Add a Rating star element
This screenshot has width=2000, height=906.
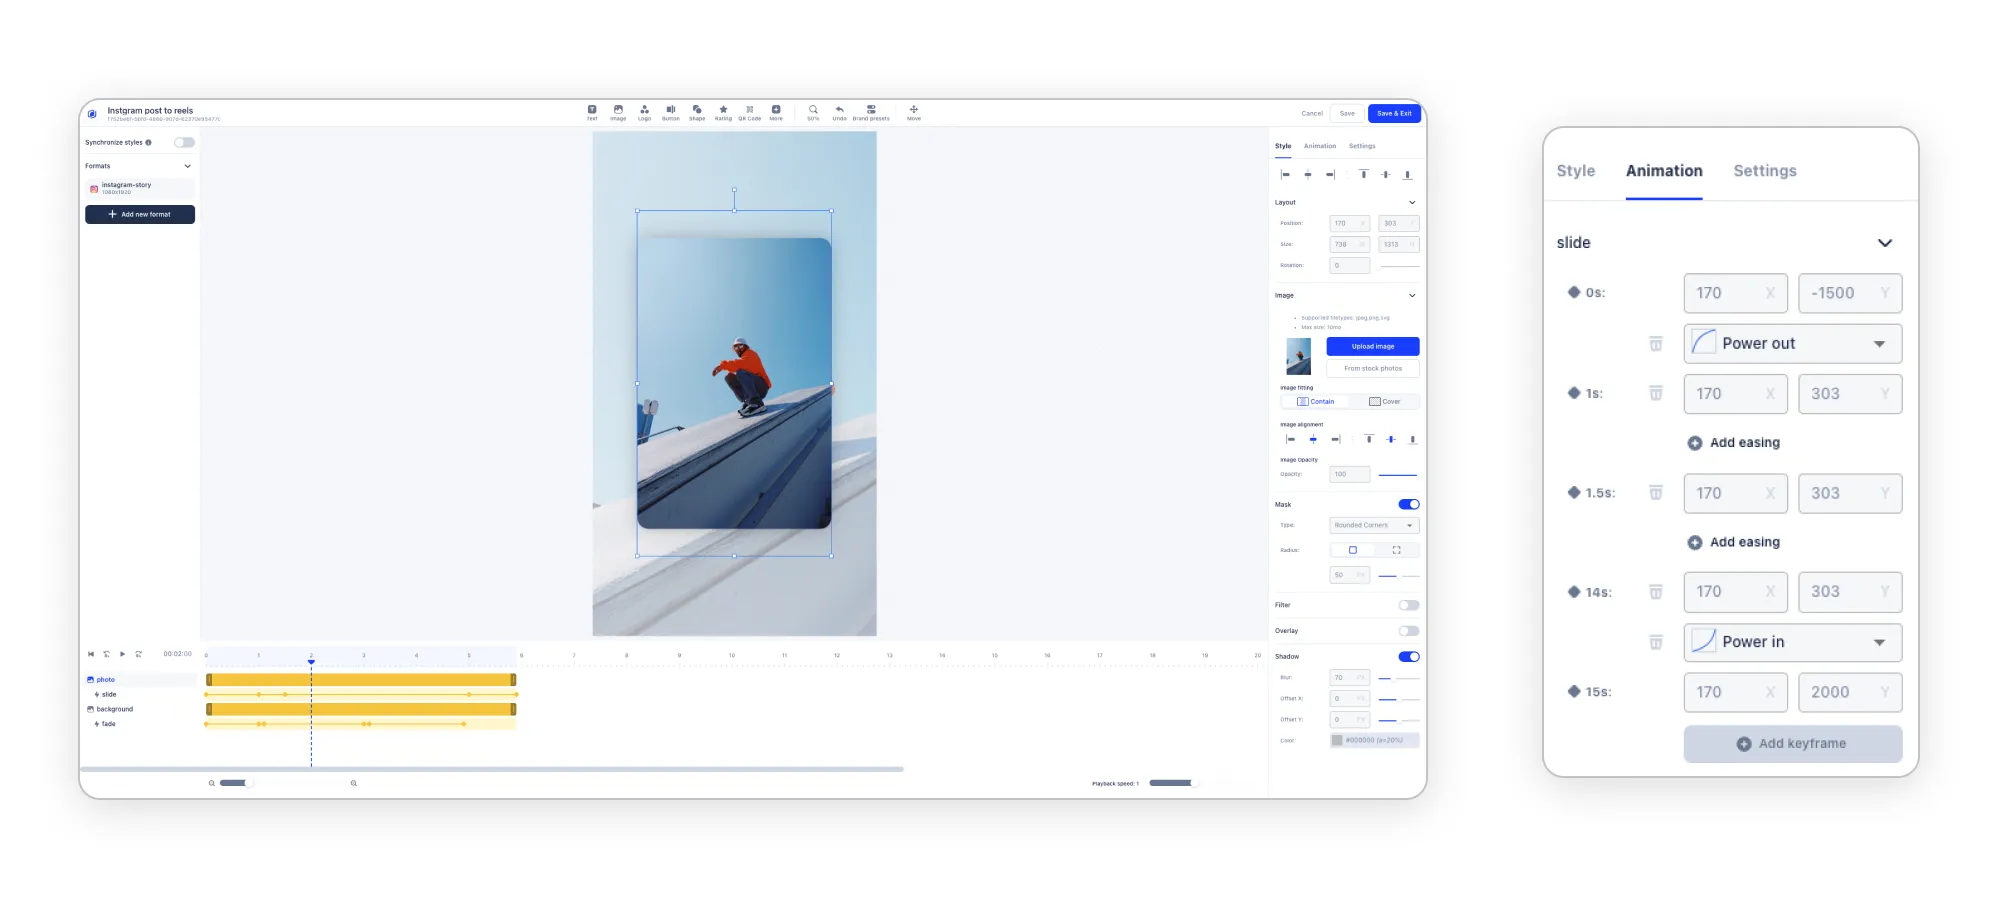click(723, 112)
